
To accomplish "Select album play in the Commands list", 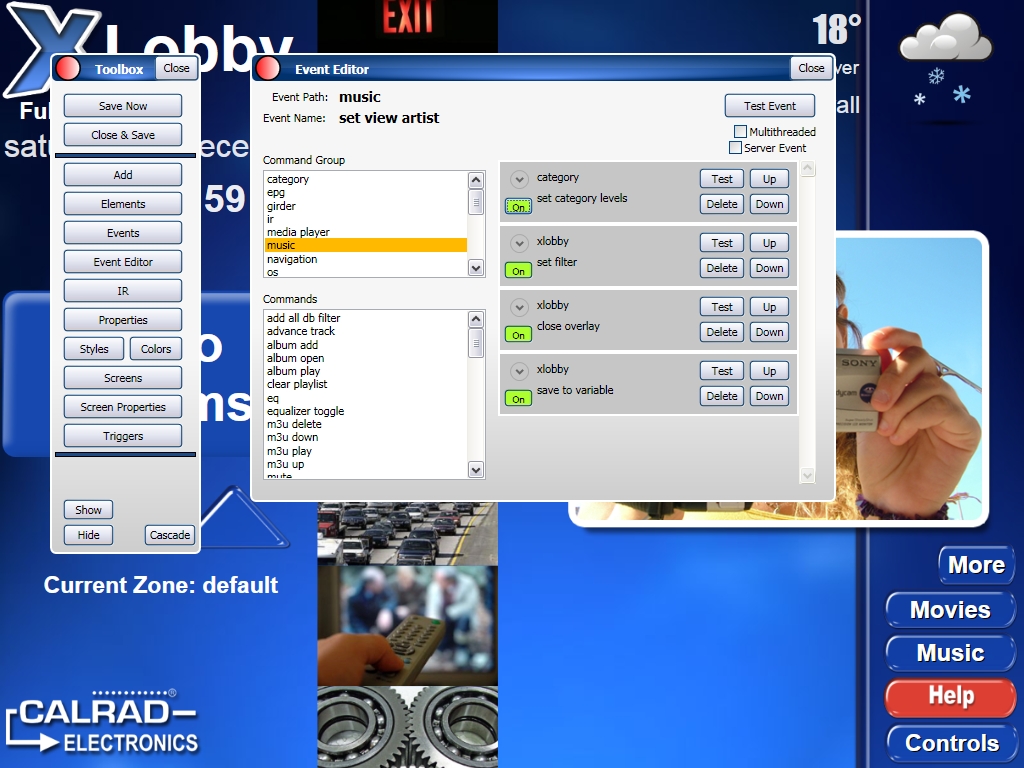I will click(293, 371).
